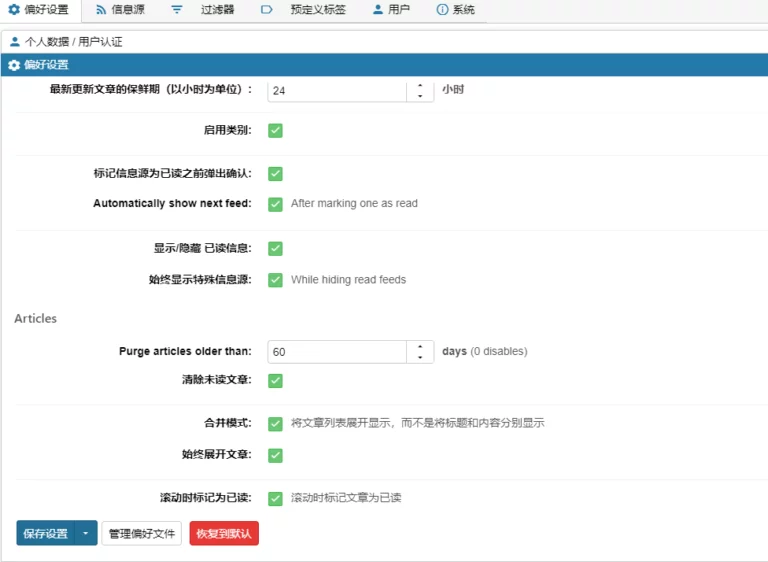Click the gear icon in 偏好设置 tab
This screenshot has height=562, width=768.
tap(14, 10)
